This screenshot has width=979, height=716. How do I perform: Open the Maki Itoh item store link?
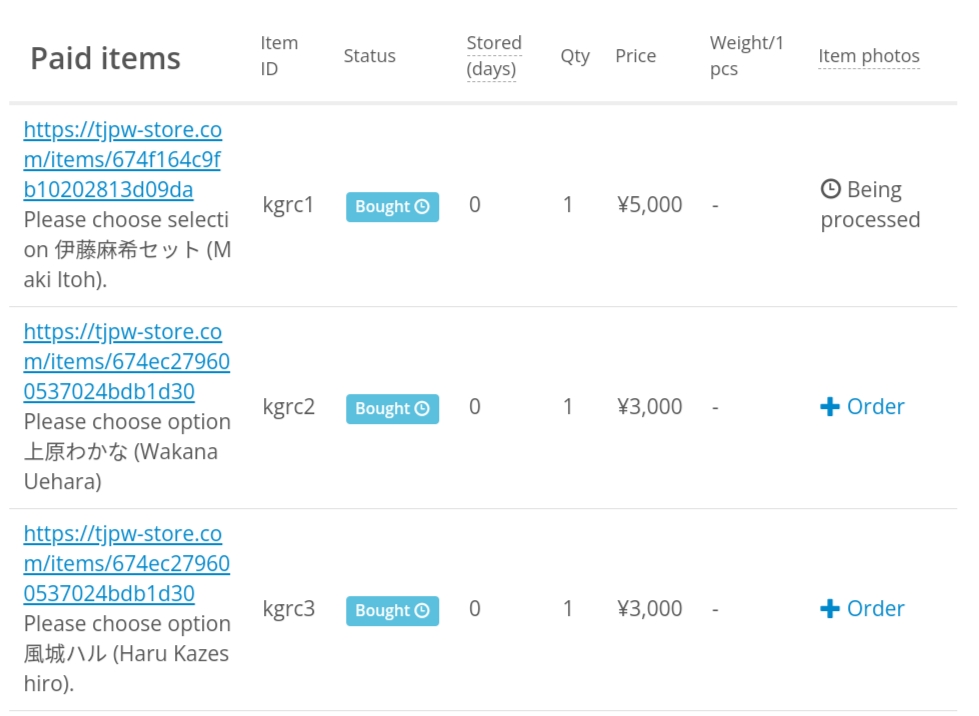click(x=122, y=160)
